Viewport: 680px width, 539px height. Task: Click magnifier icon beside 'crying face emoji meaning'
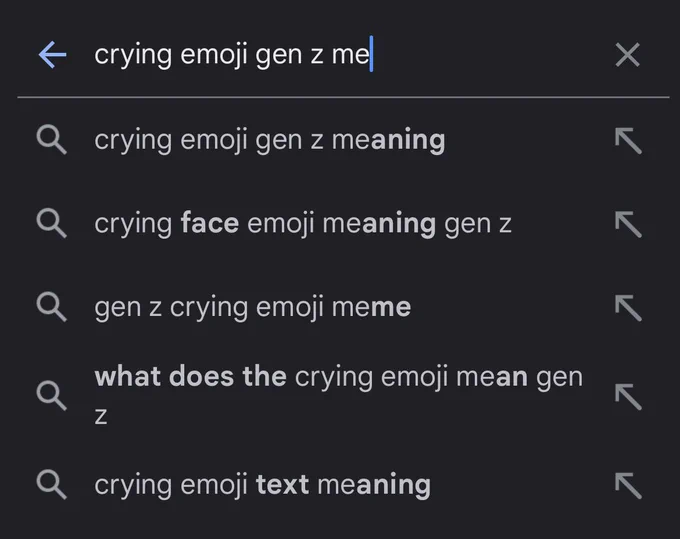click(52, 223)
